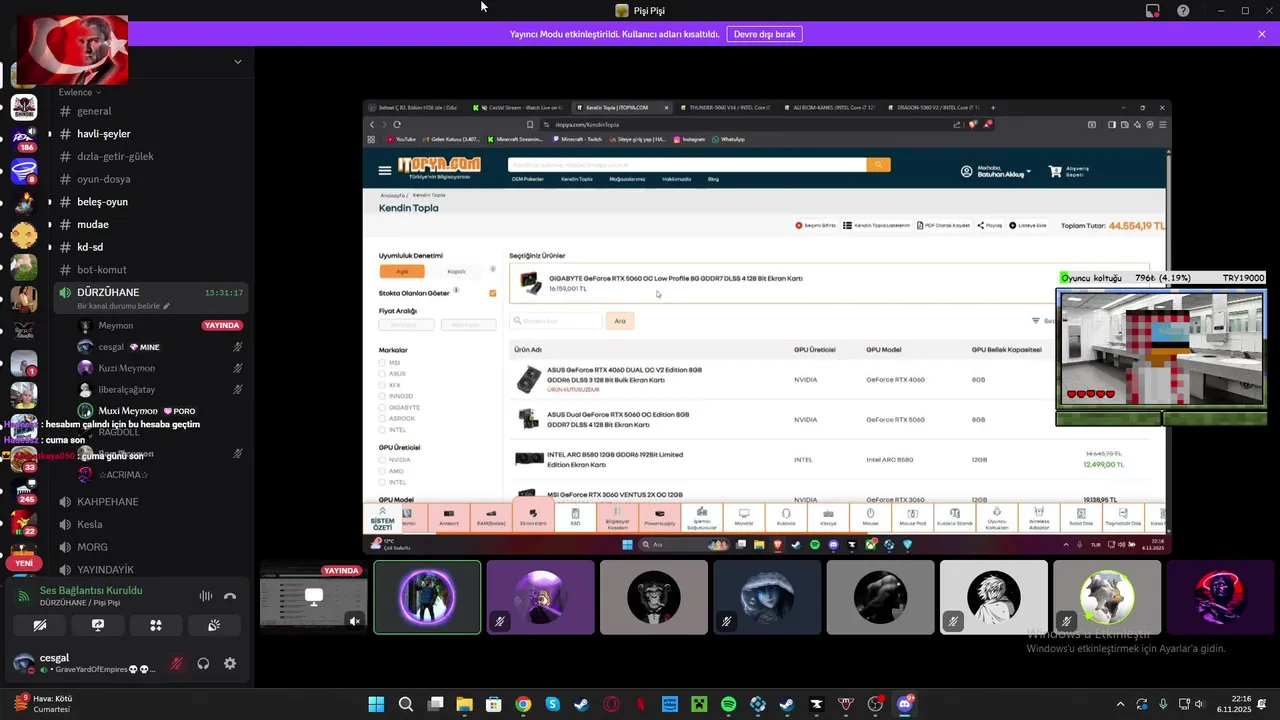This screenshot has height=720, width=1280.
Task: Dismiss the streamer mode banner
Action: point(1262,34)
